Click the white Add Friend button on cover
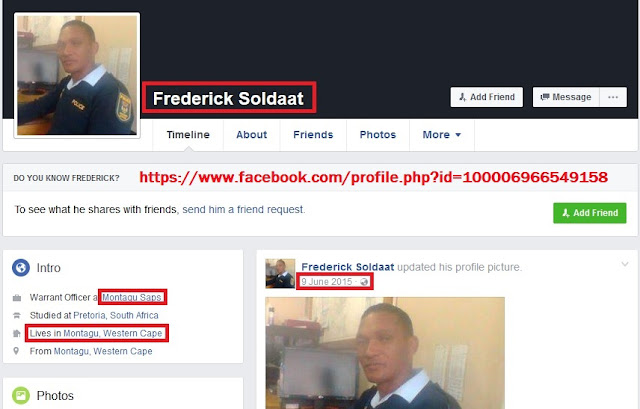The width and height of the screenshot is (640, 409). [x=487, y=97]
